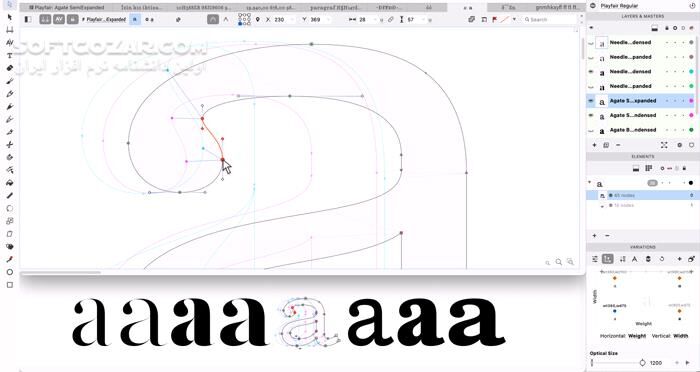Select the Rectangle tool in the toolbox
The height and width of the screenshot is (372, 700).
point(10,285)
